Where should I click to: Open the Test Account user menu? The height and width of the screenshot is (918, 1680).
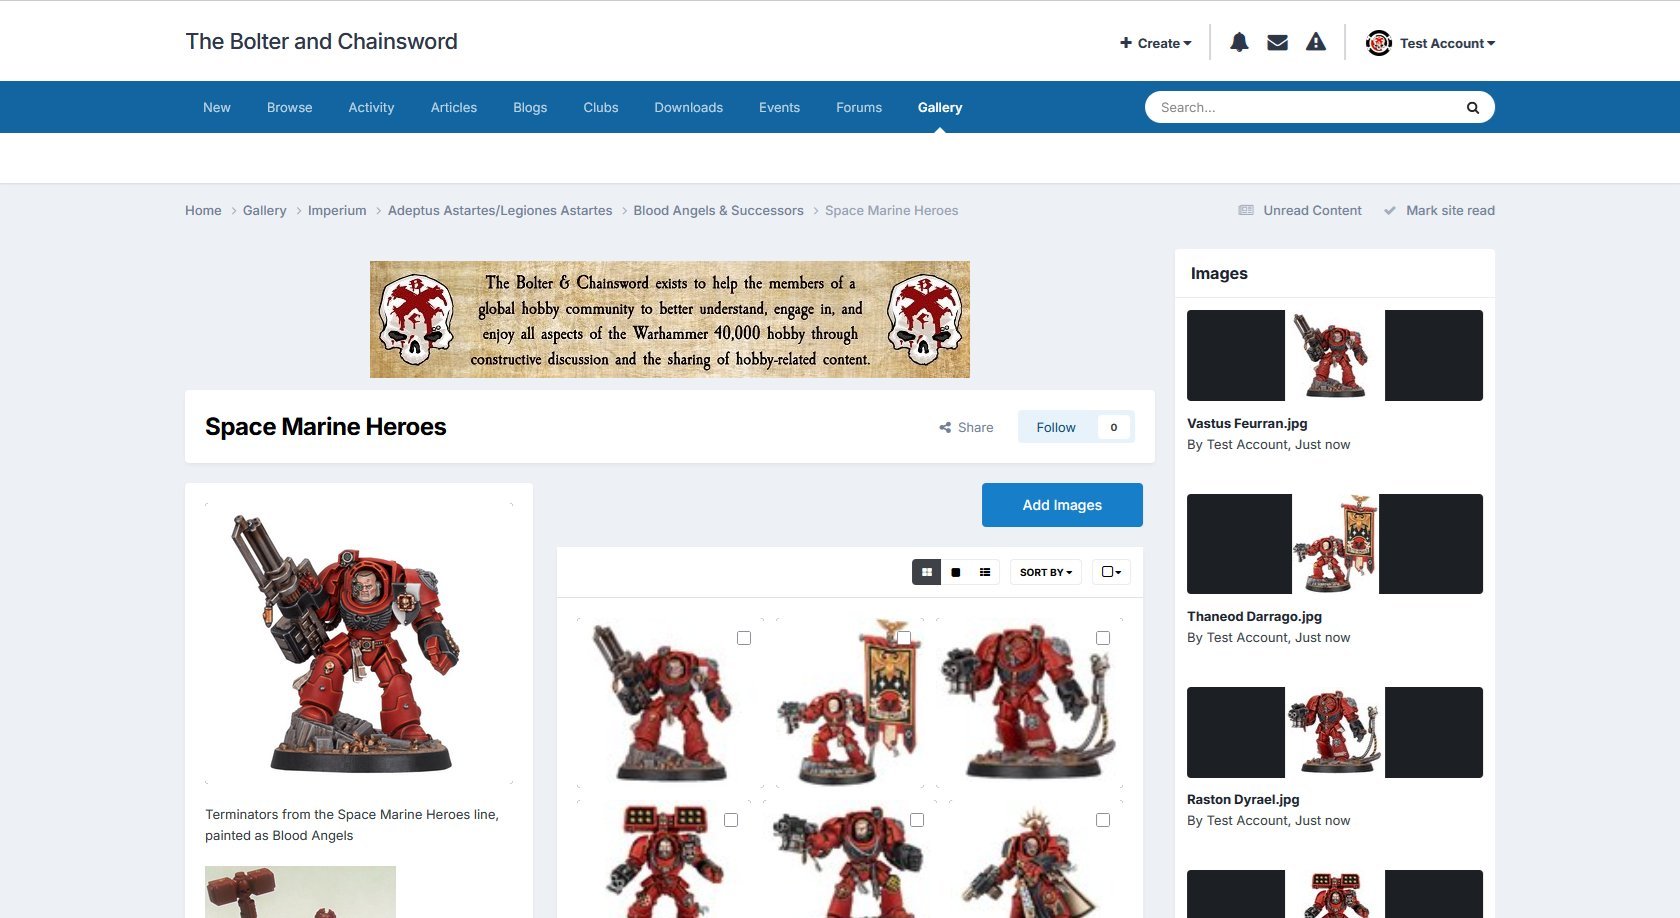(1431, 43)
